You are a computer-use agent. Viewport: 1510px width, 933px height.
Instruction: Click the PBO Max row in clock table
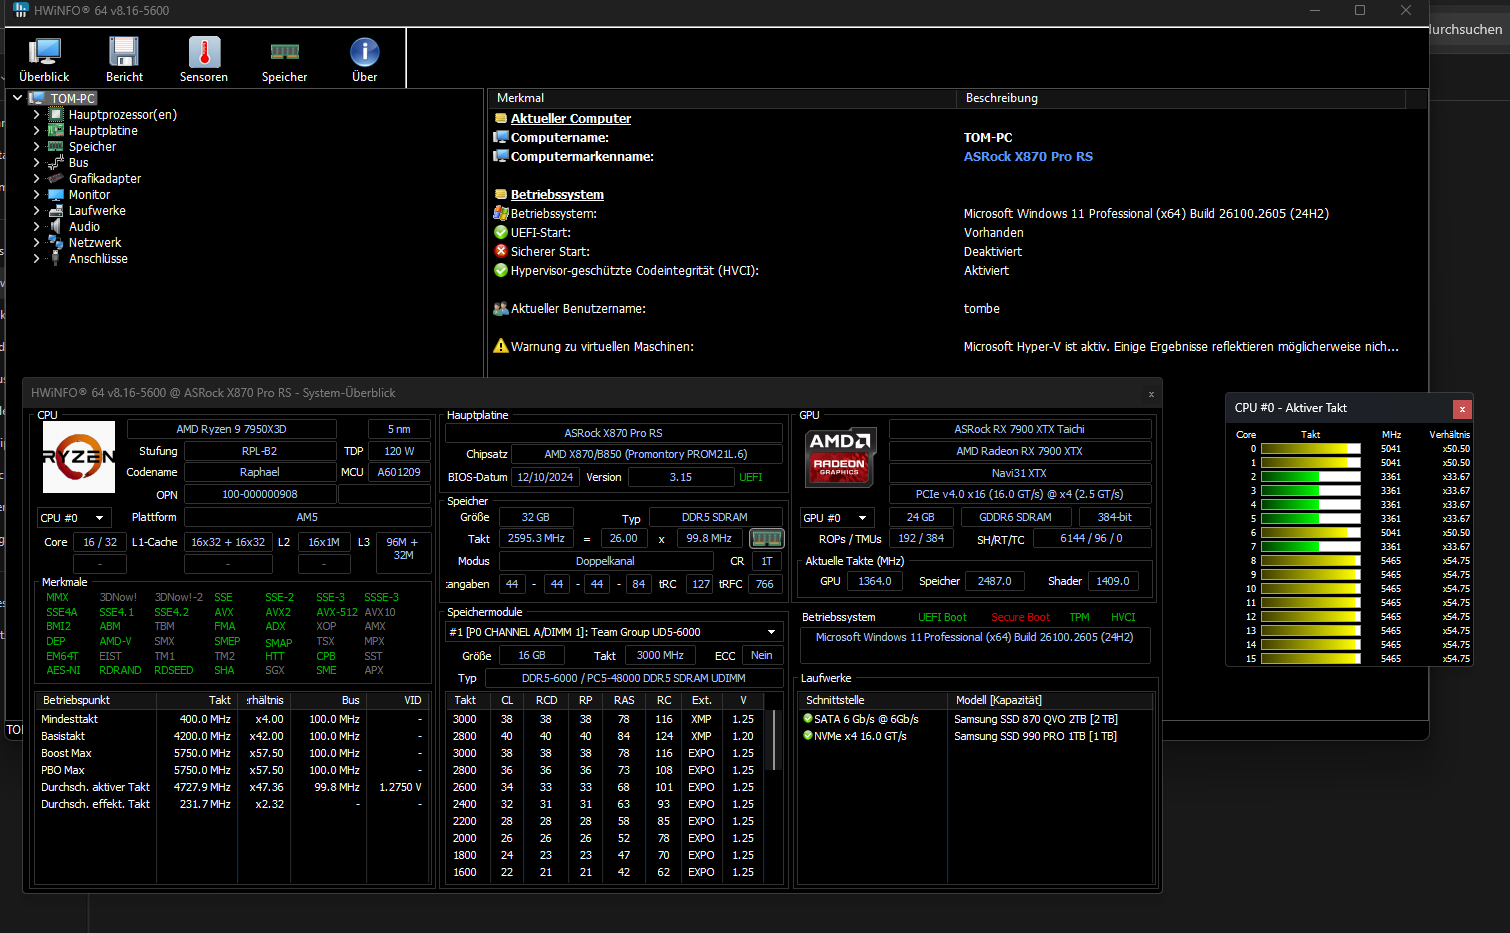coord(232,770)
